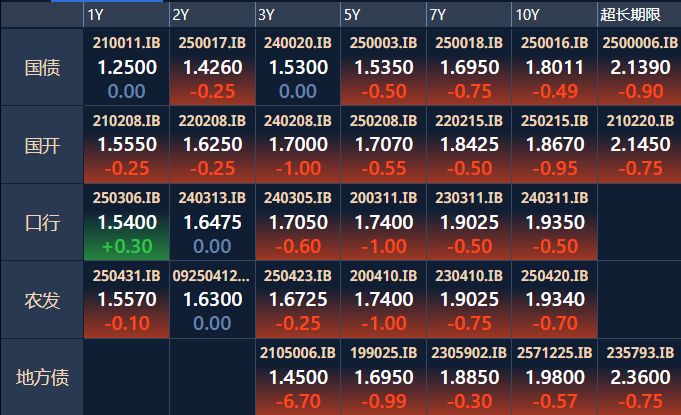Image resolution: width=681 pixels, height=415 pixels.
Task: Select the 1Y column header
Action: 126,15
